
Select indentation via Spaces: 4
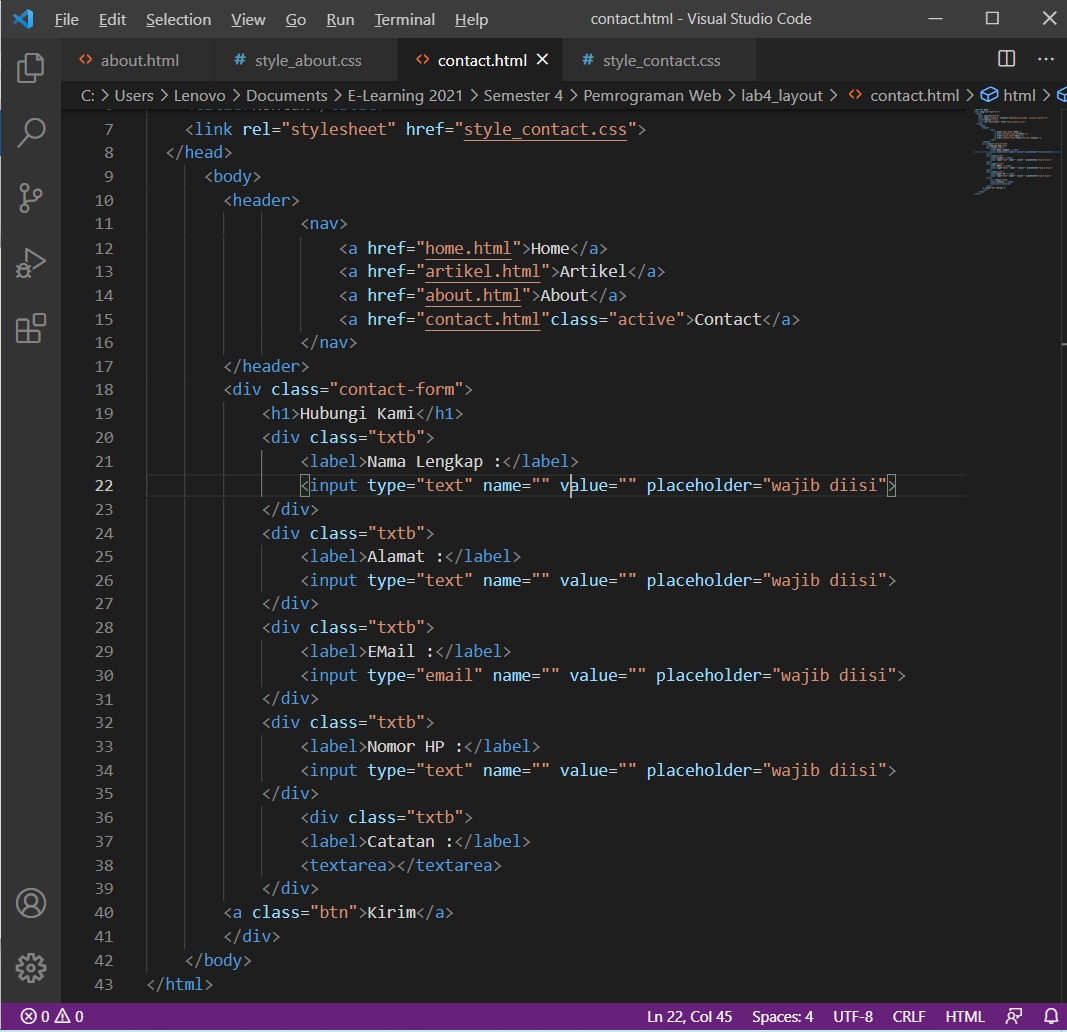pos(782,1016)
